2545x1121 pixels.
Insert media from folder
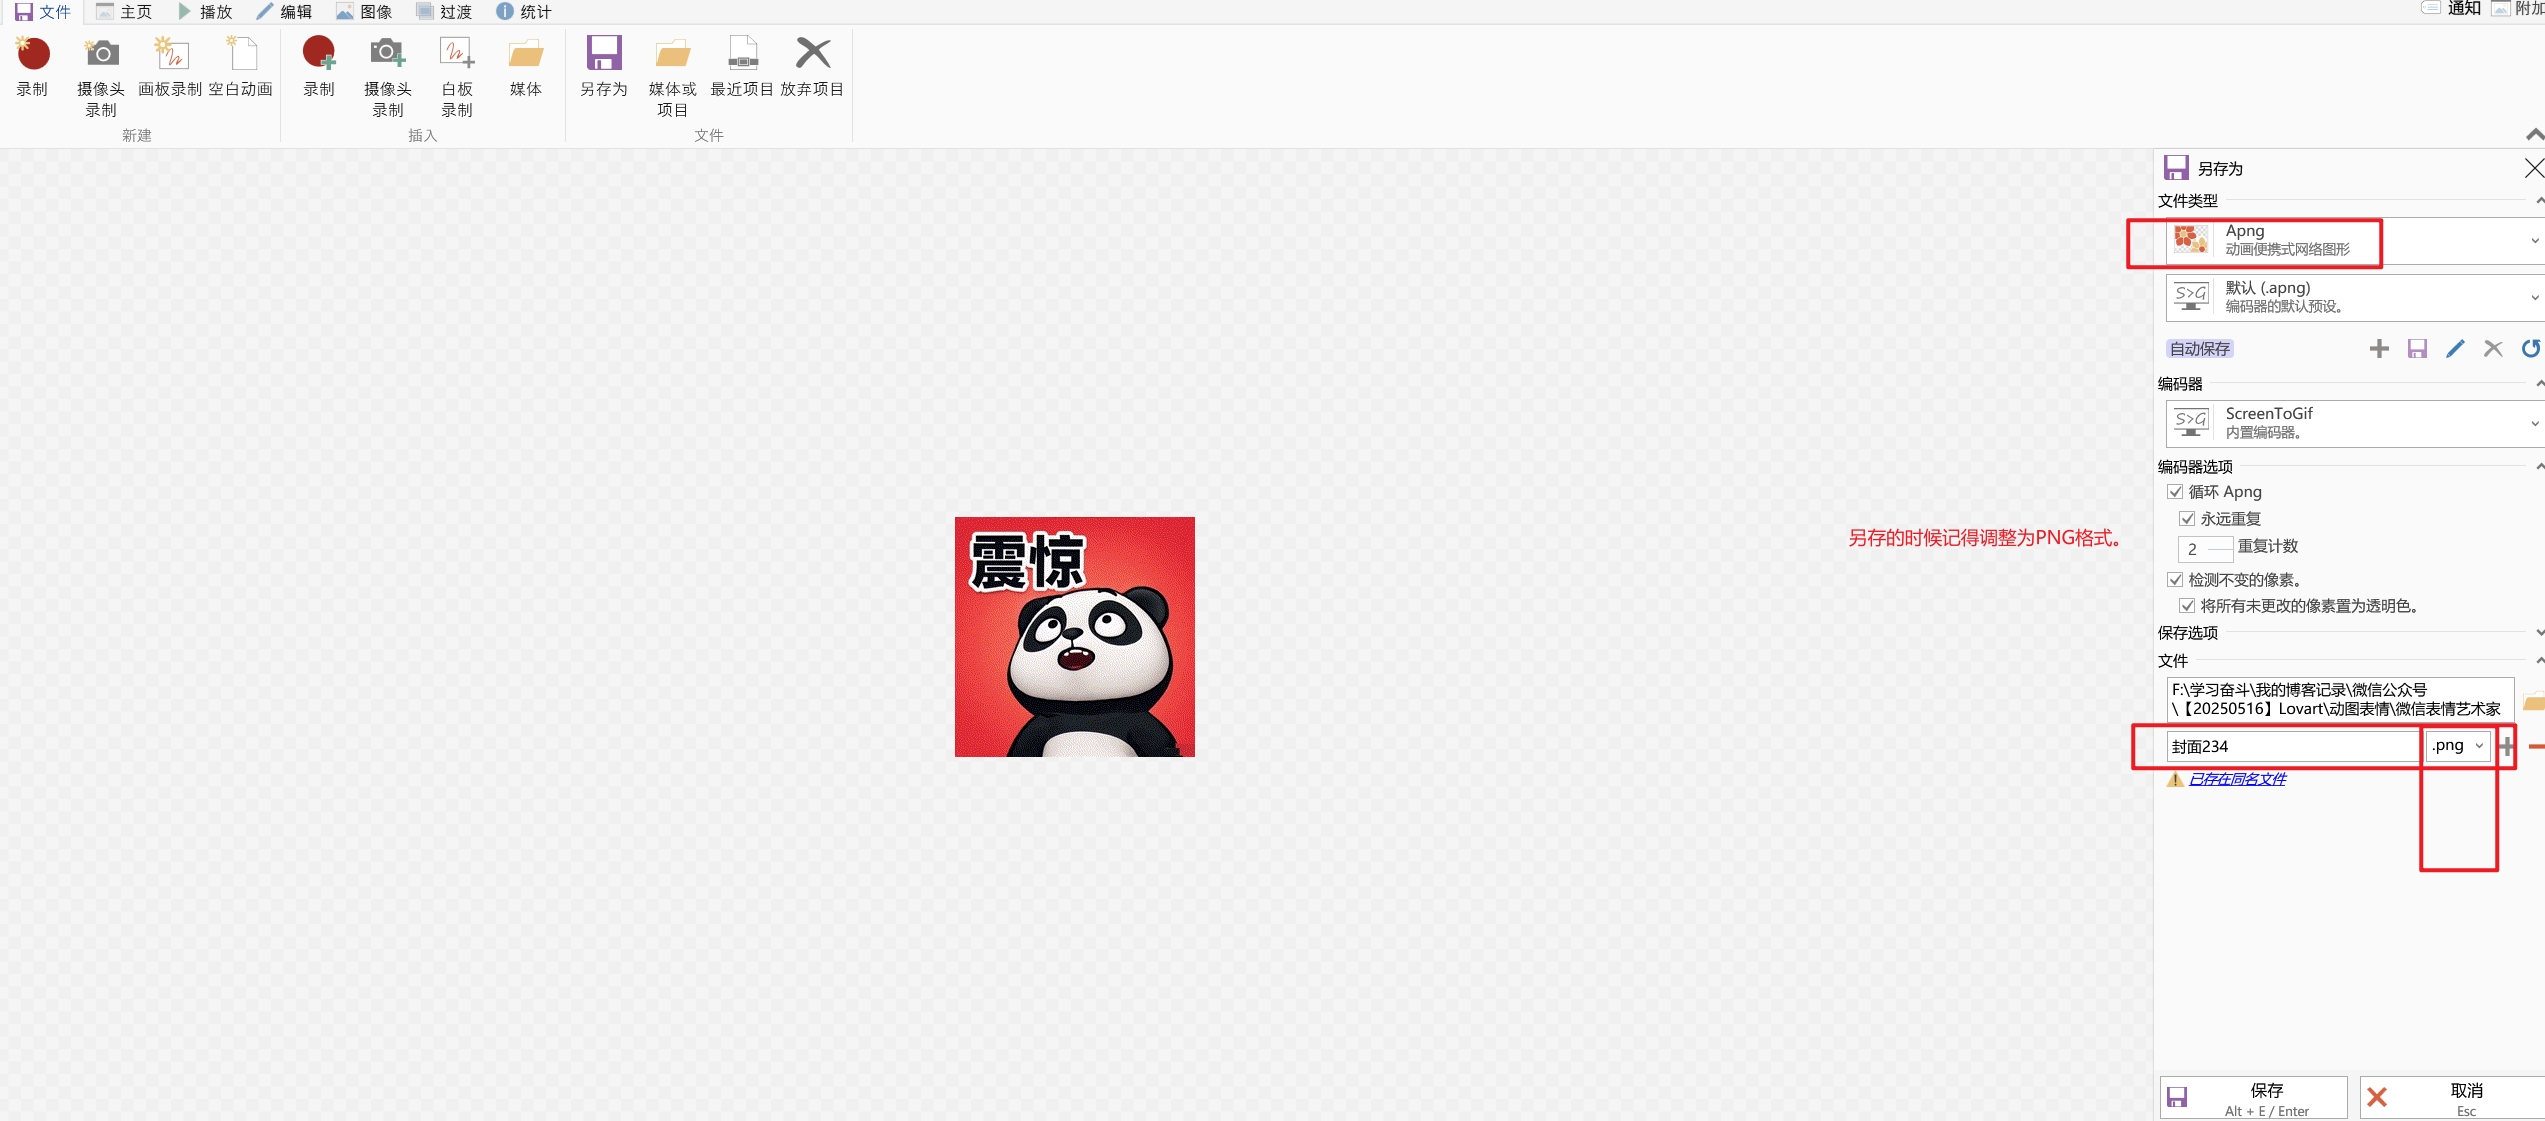(x=526, y=68)
